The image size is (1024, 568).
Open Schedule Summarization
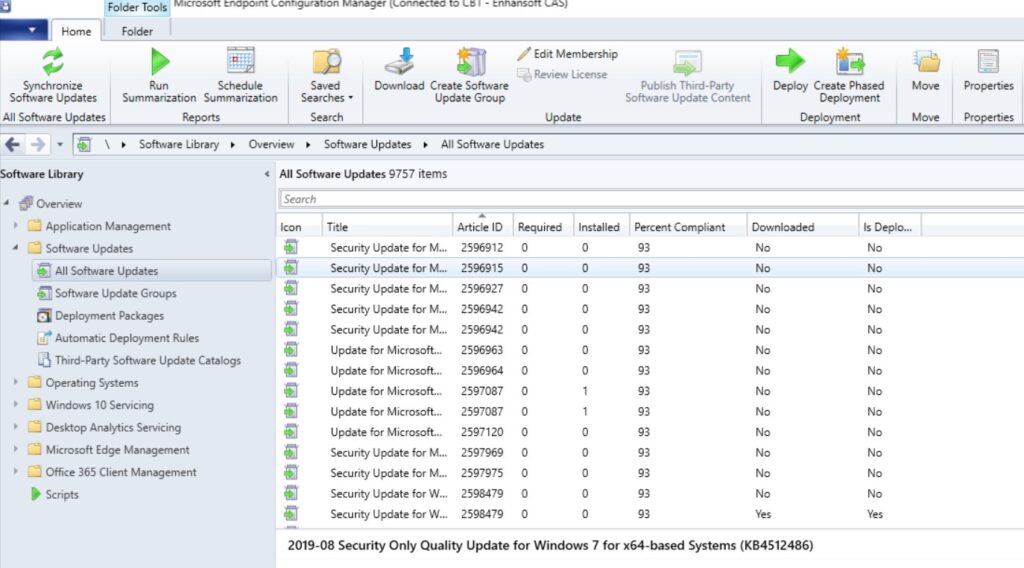(240, 63)
